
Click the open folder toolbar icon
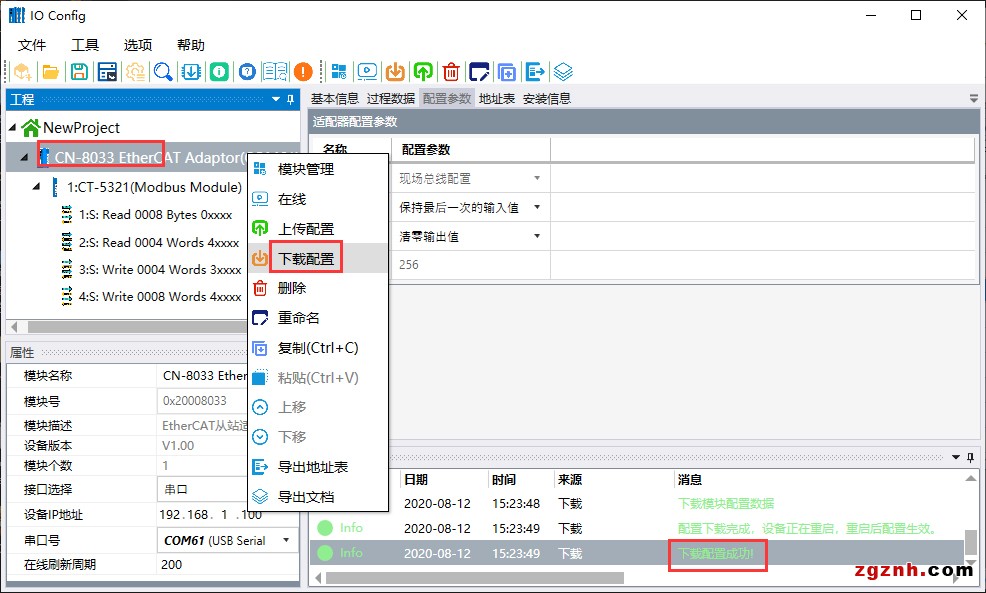point(49,72)
